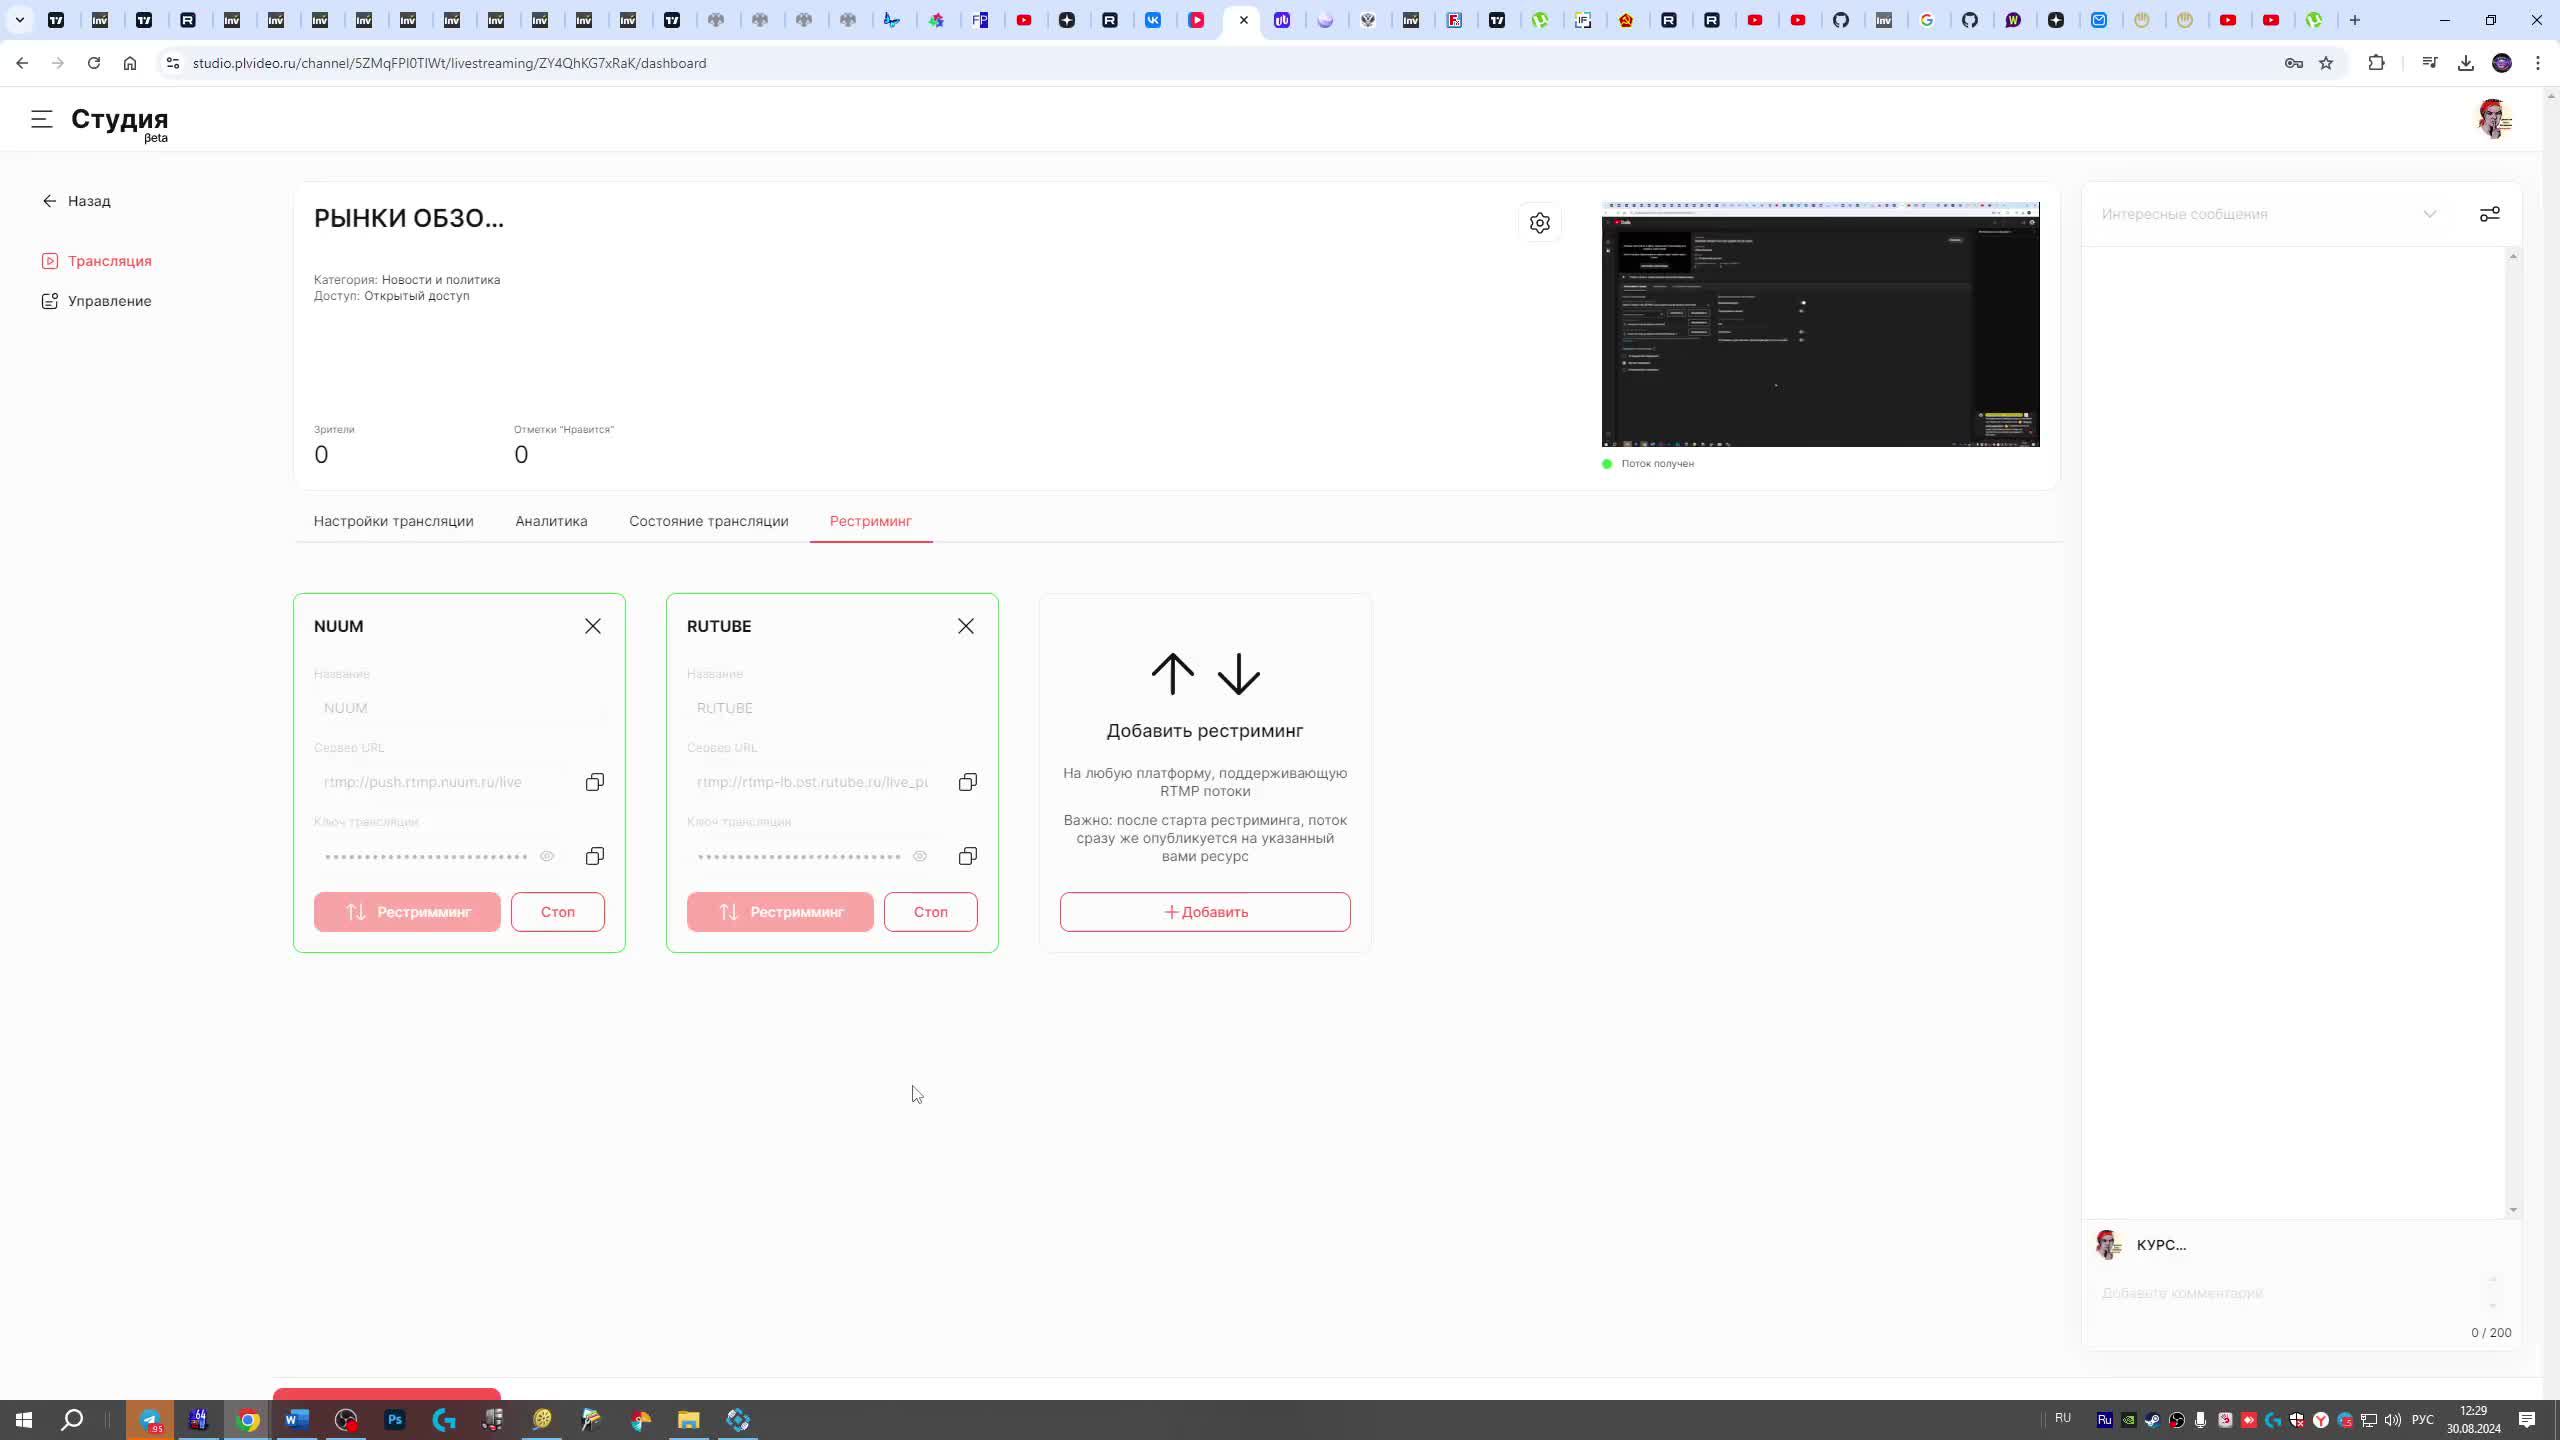Open Chrome three-dot menu
Screen dimensions: 2560x1440
(x=2538, y=63)
